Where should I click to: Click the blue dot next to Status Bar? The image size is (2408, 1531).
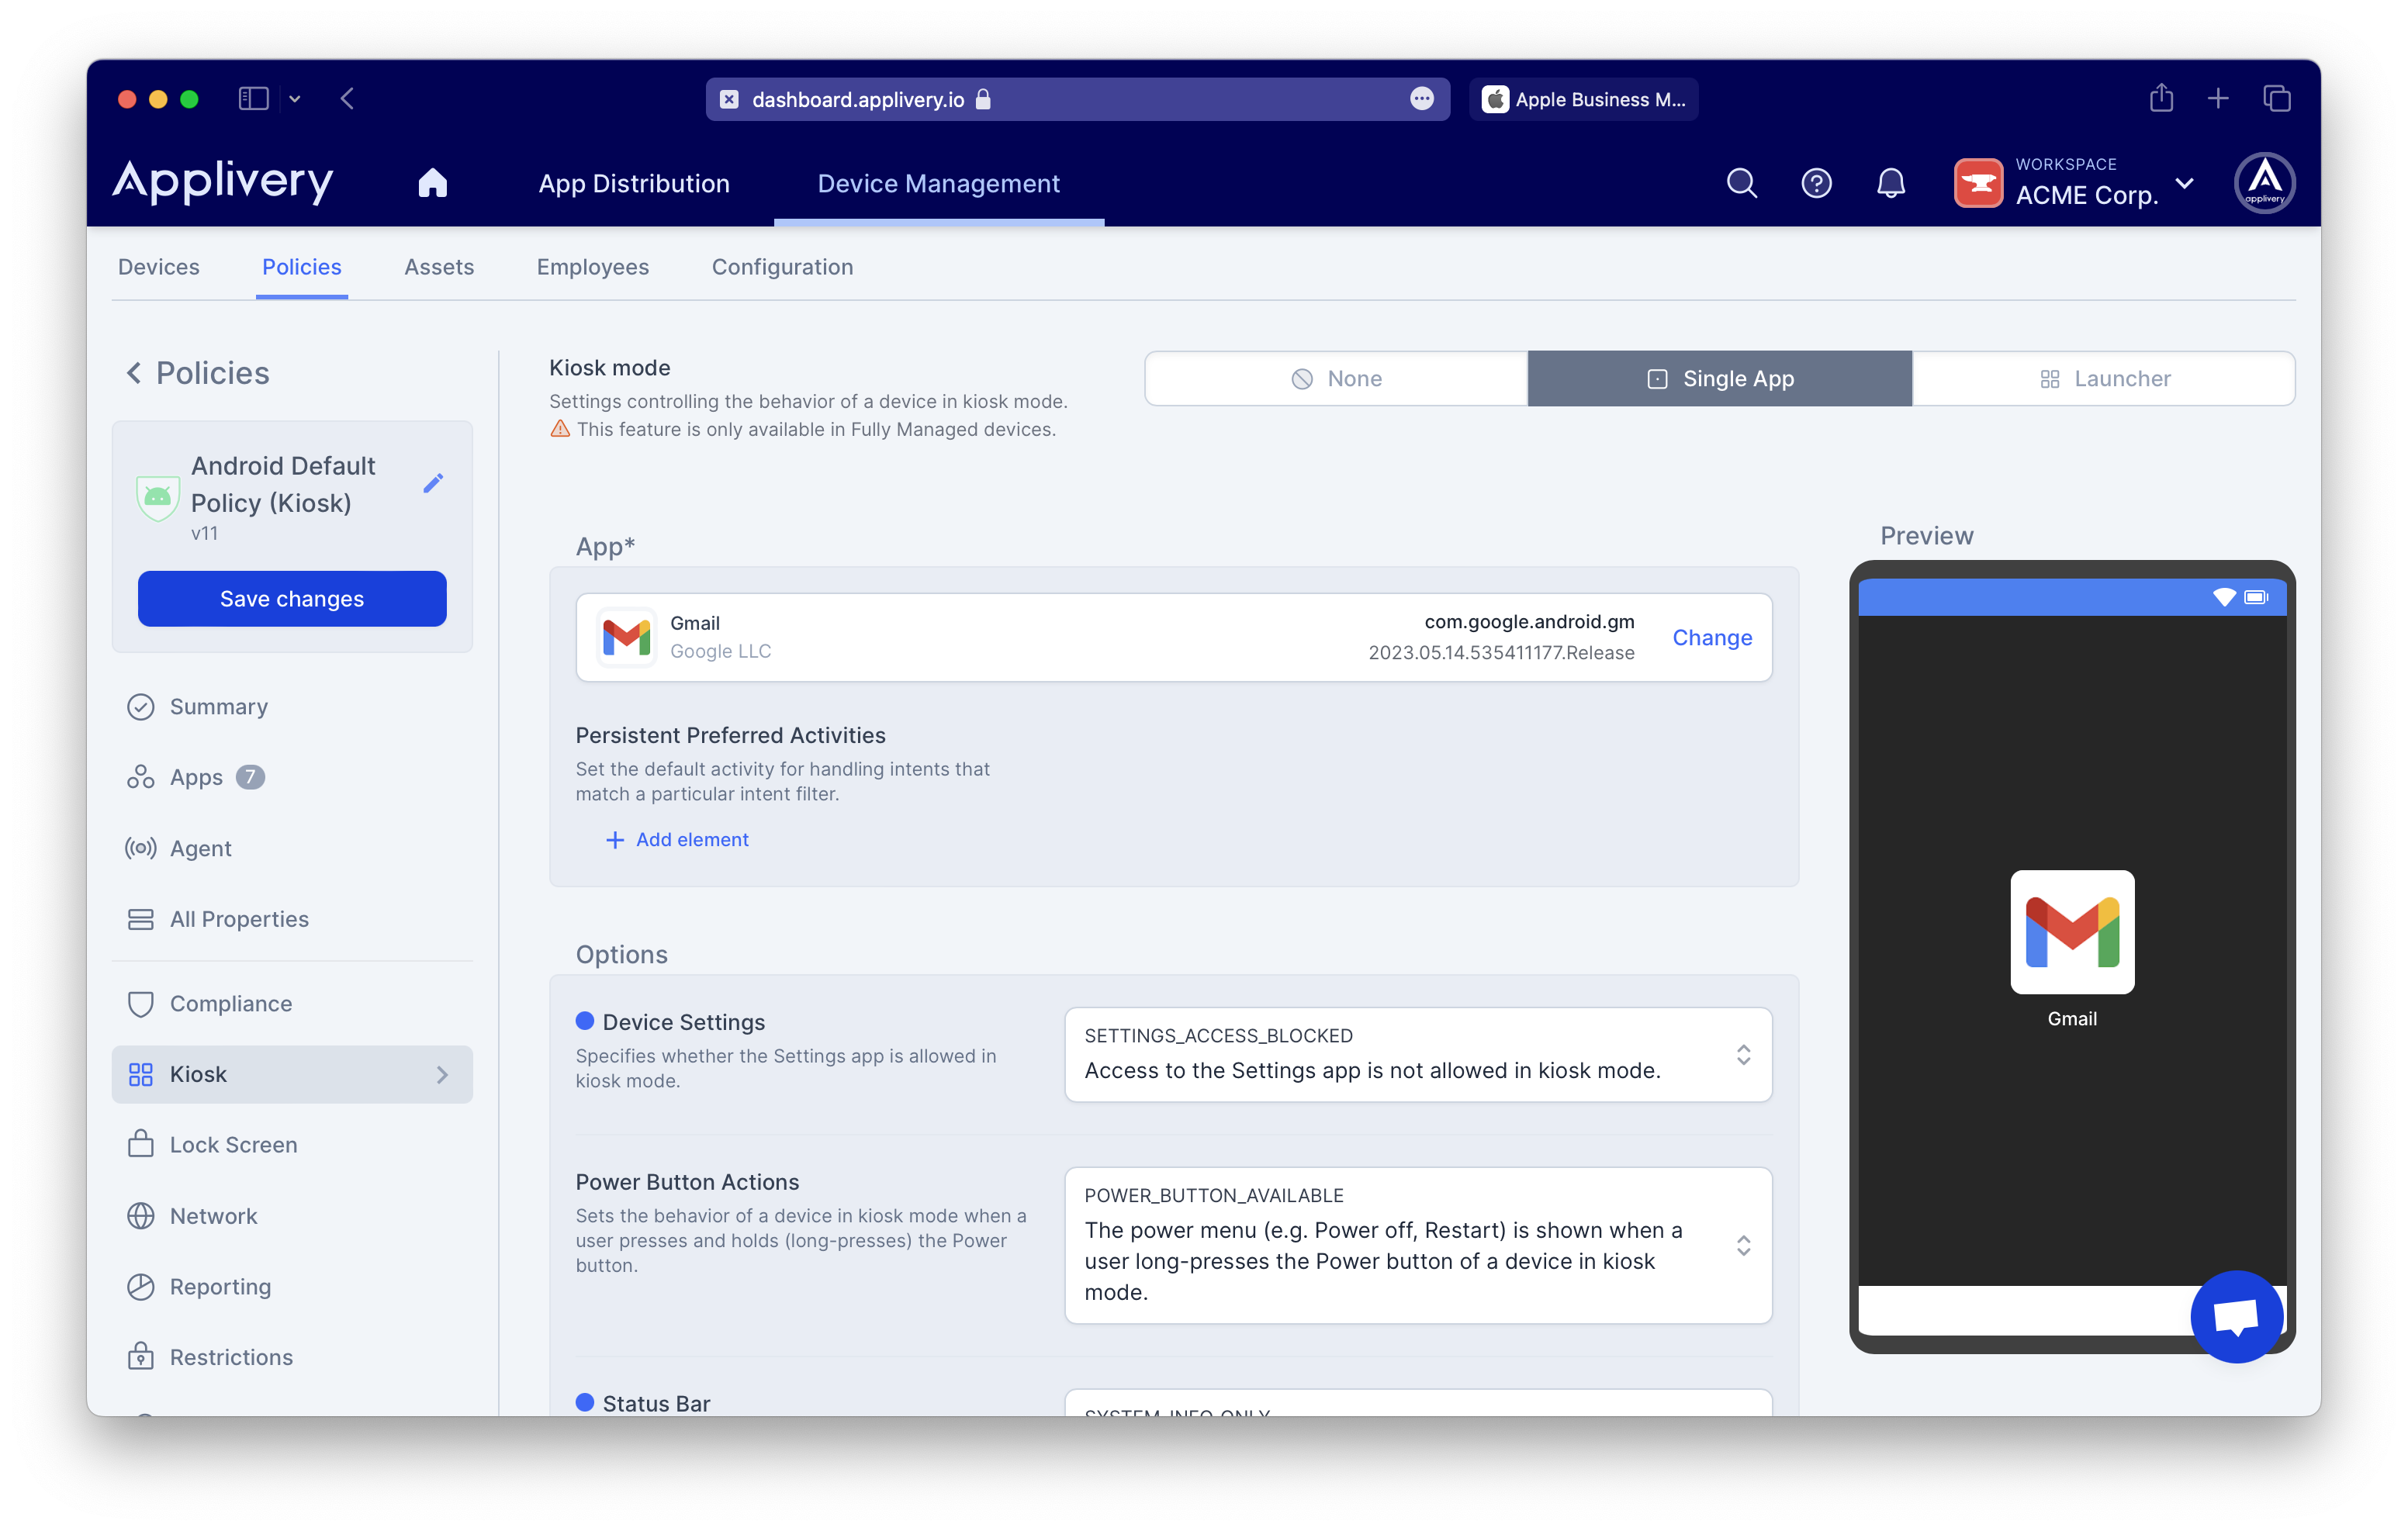click(x=585, y=1402)
